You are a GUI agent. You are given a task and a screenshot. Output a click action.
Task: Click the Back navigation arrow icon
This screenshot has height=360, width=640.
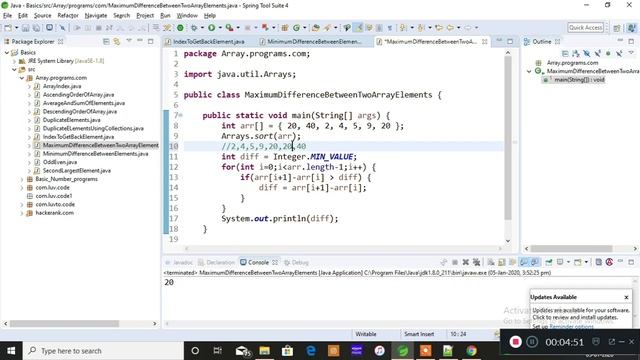tap(450, 28)
